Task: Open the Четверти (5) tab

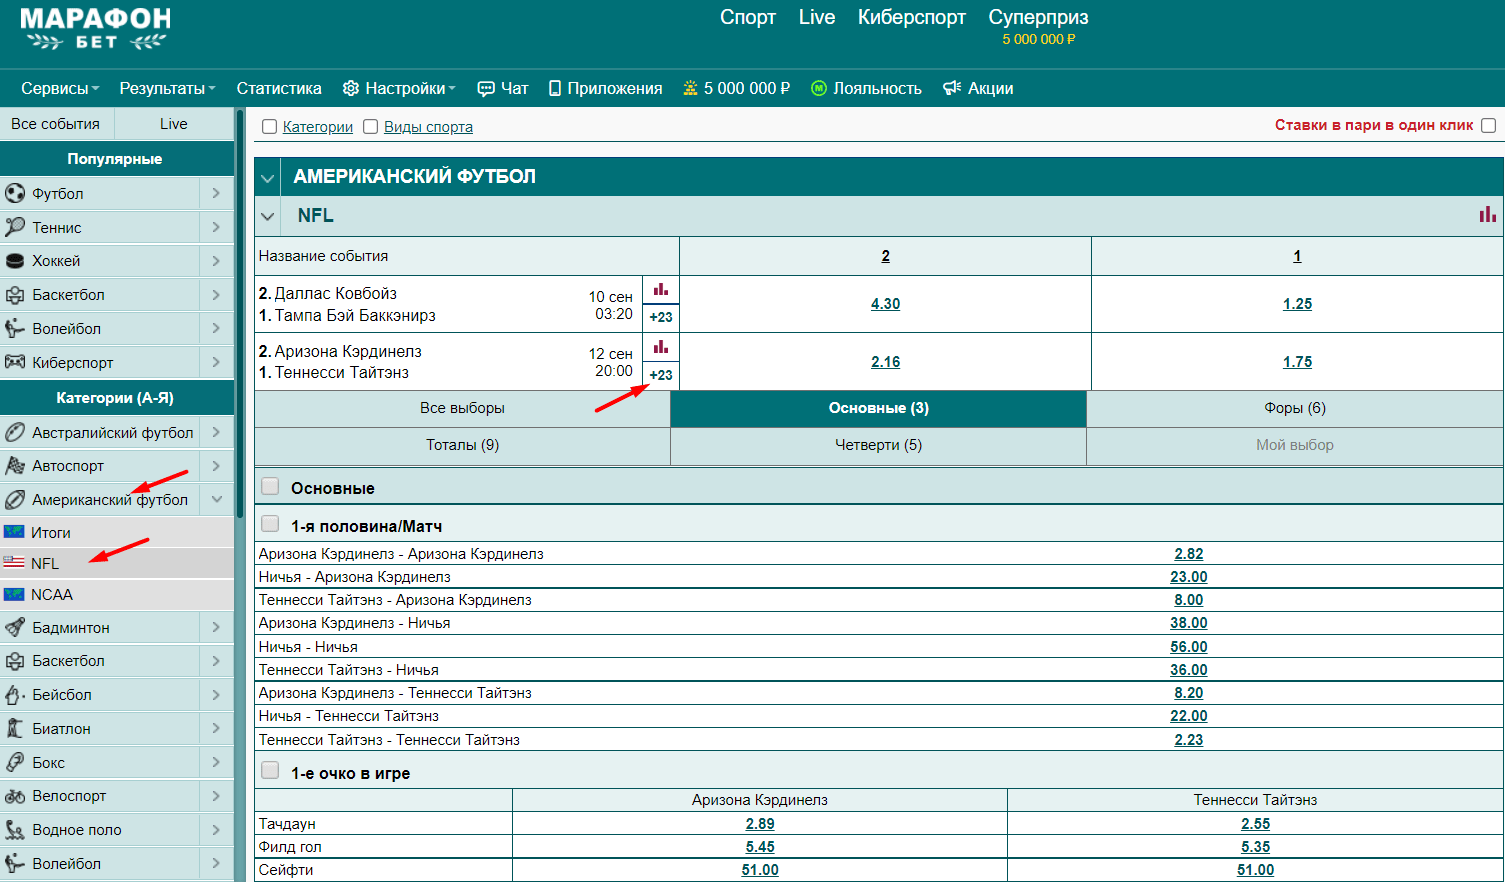Action: point(878,445)
